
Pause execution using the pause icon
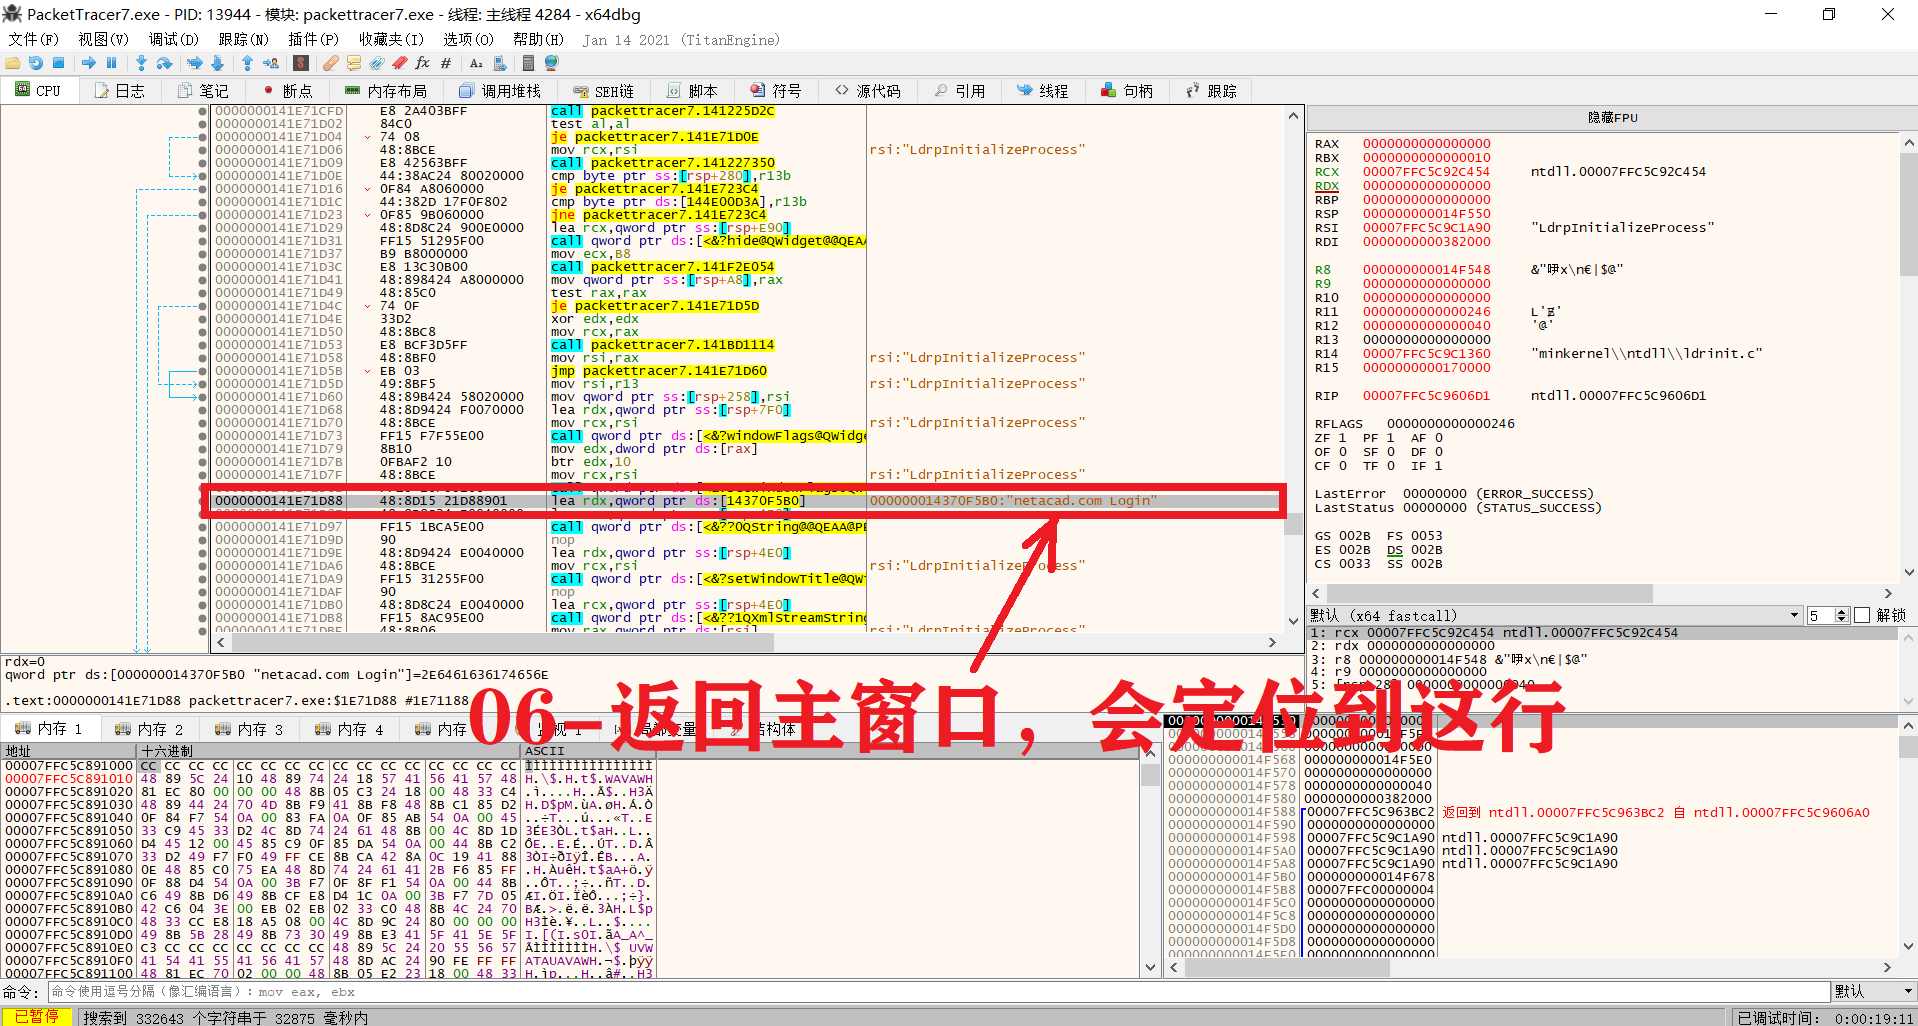point(111,63)
